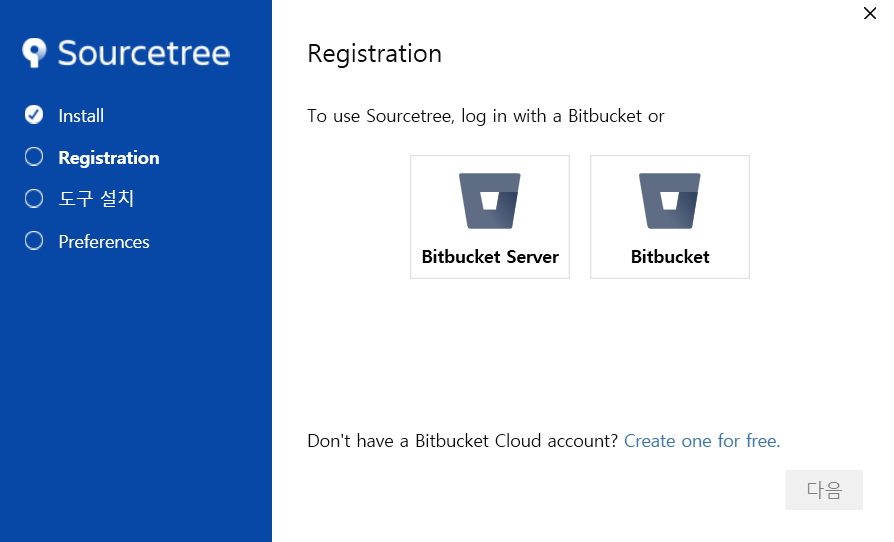This screenshot has width=894, height=542.
Task: Select the Bitbucket Server login option
Action: click(x=490, y=217)
